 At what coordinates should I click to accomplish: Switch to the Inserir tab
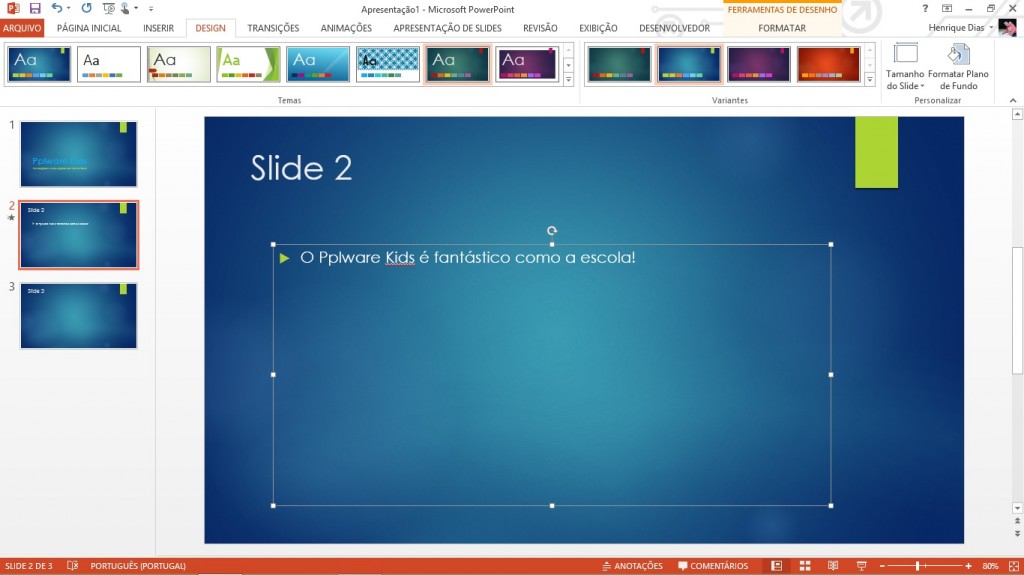[x=158, y=28]
